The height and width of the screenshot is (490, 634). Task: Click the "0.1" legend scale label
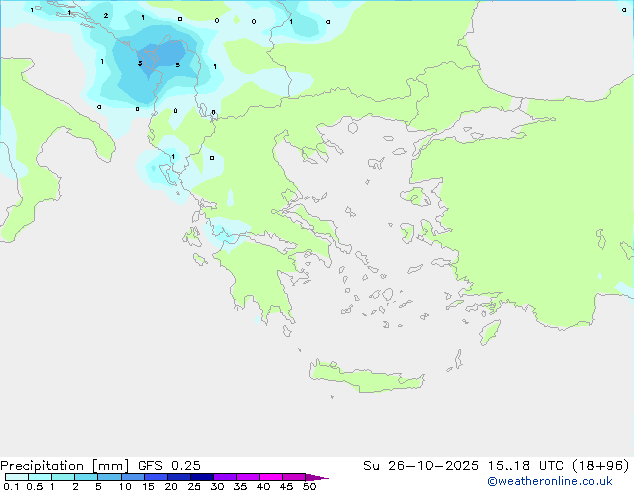(11, 486)
